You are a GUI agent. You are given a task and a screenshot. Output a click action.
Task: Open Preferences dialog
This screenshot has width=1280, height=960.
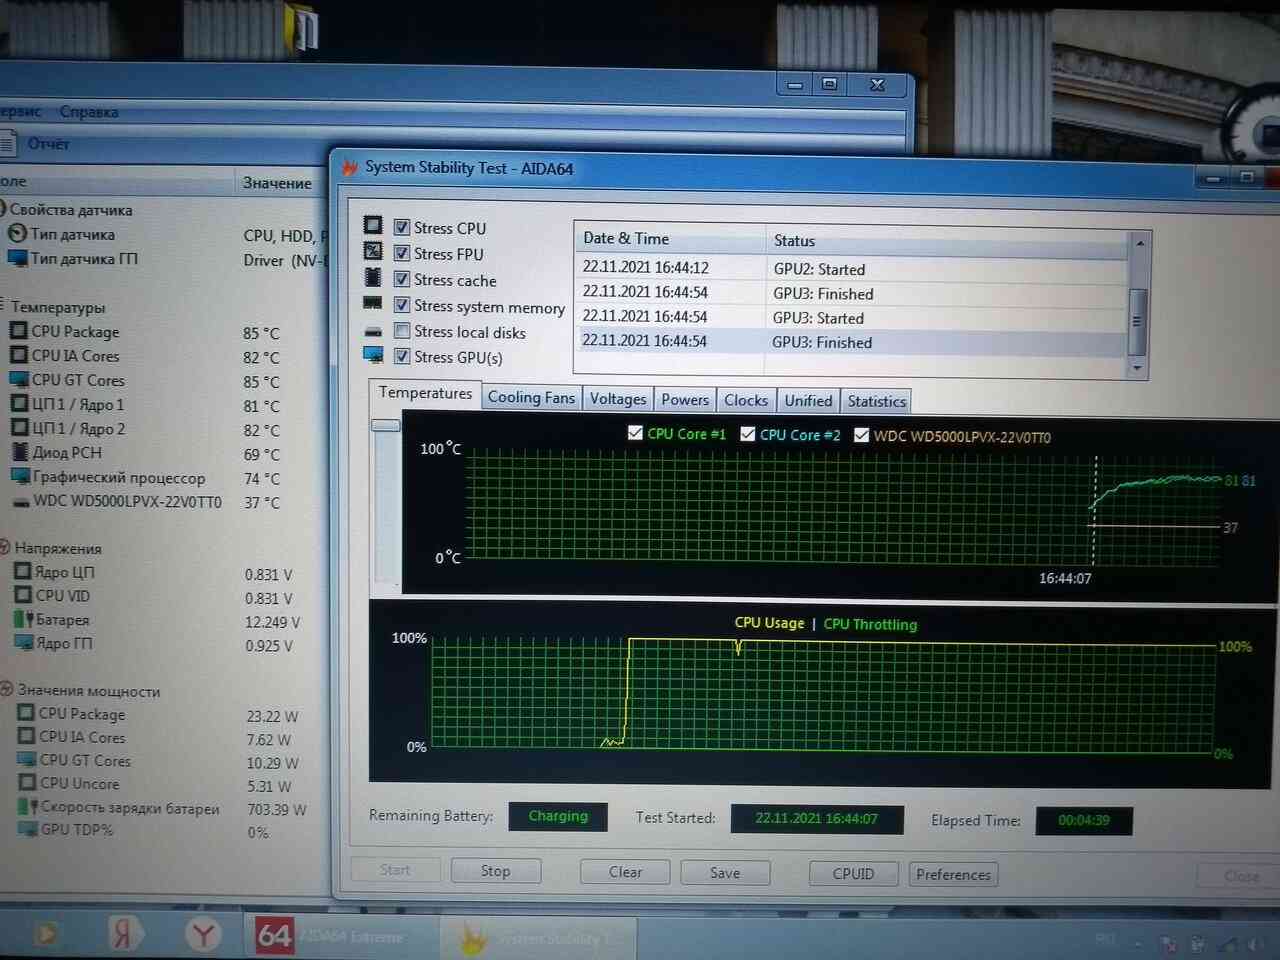953,875
